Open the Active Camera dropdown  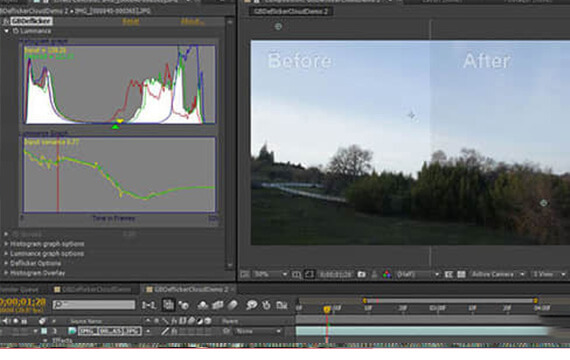pyautogui.click(x=498, y=275)
